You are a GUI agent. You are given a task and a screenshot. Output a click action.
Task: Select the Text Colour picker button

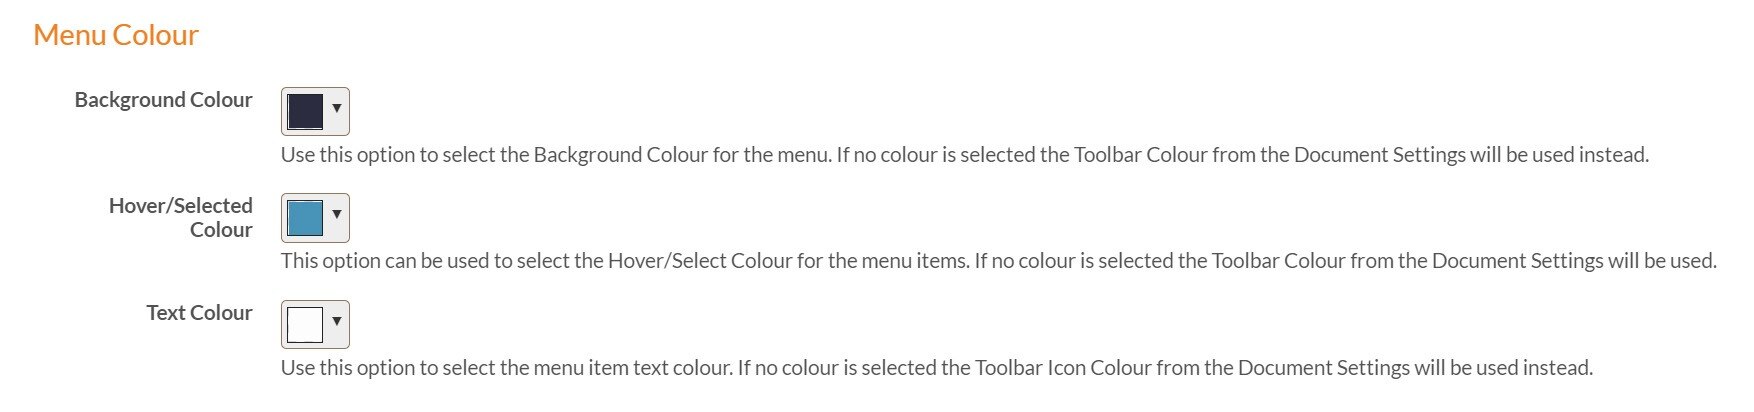tap(315, 325)
